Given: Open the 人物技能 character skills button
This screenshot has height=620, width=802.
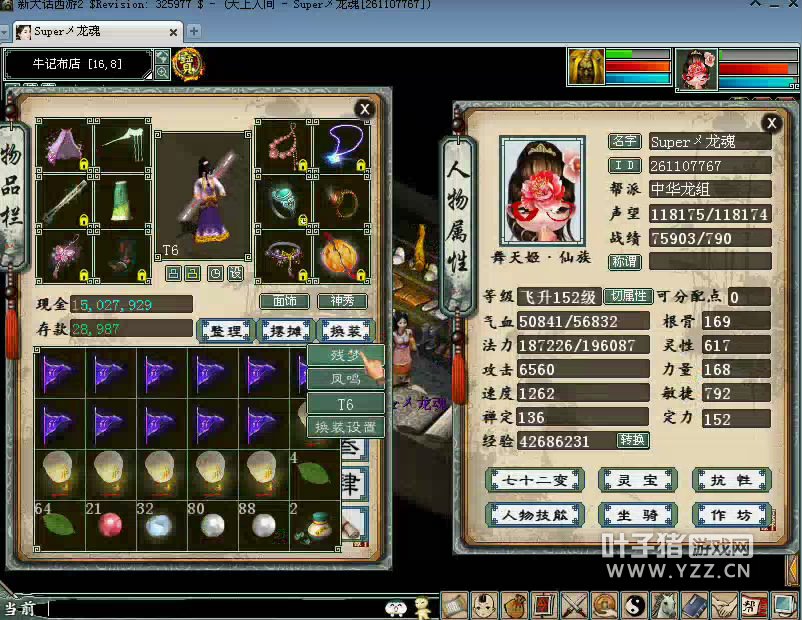Looking at the screenshot, I should coord(534,515).
